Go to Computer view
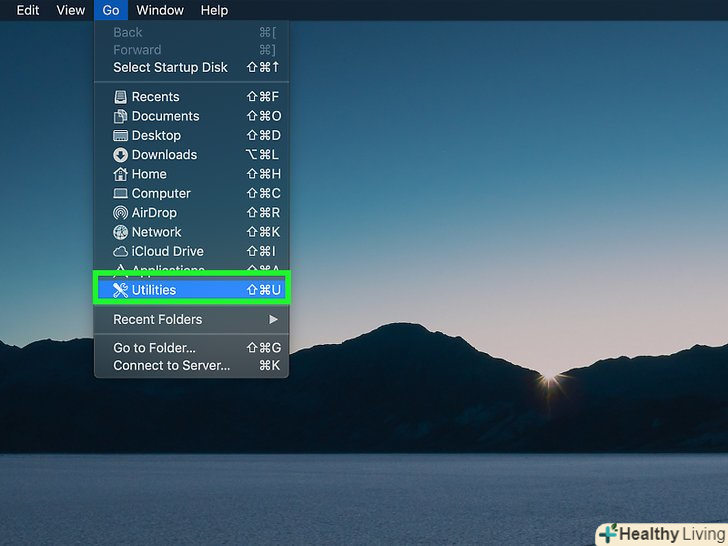The height and width of the screenshot is (546, 728). (191, 193)
